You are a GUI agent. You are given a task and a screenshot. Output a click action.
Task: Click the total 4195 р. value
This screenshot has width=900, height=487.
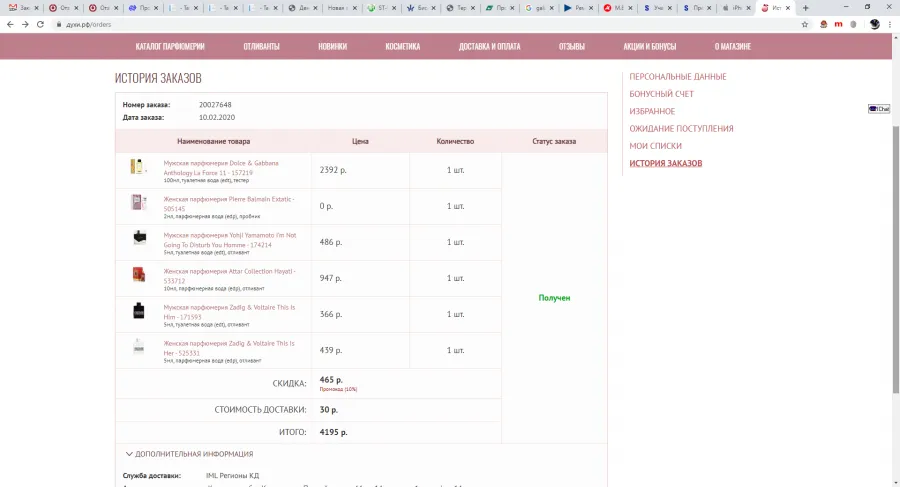tap(333, 432)
